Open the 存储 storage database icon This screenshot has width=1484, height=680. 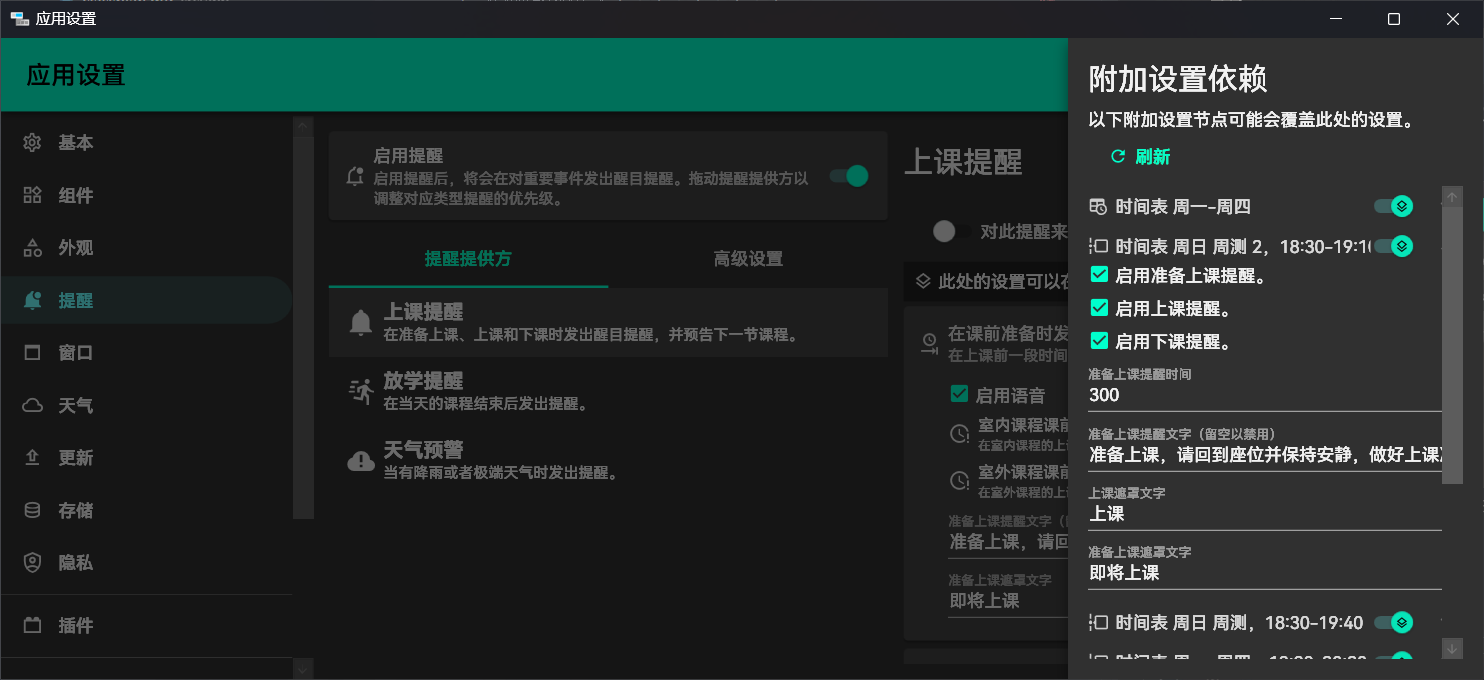pyautogui.click(x=33, y=510)
